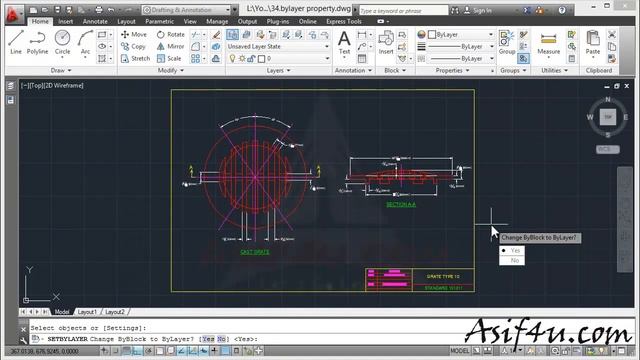Click the search binoculars icon
This screenshot has width=640, height=360.
click(x=455, y=10)
